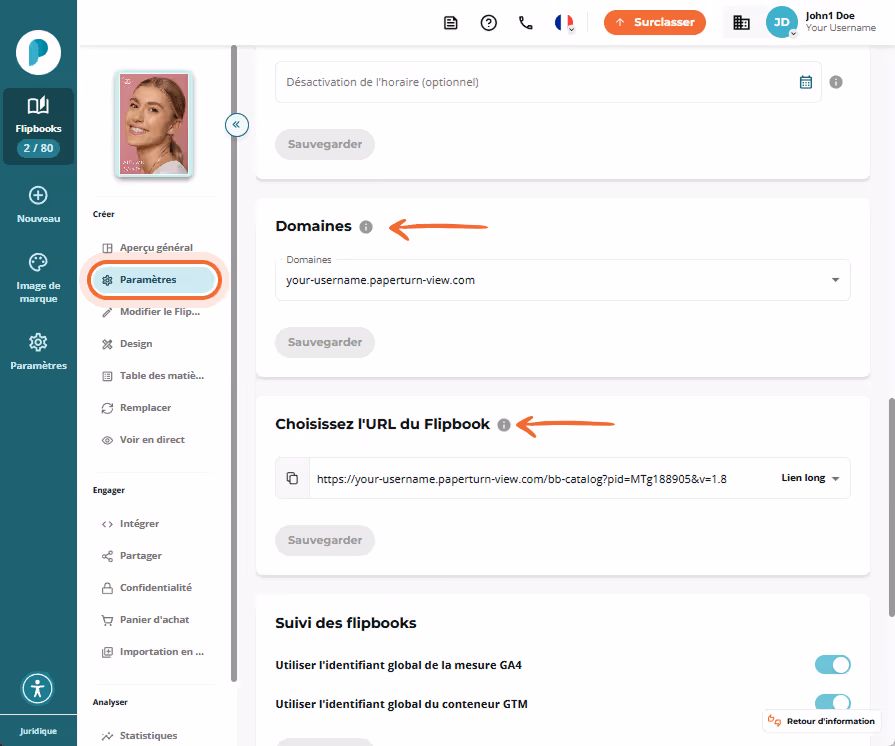Click the John1 Doe username text
895x746 pixels.
pyautogui.click(x=830, y=16)
